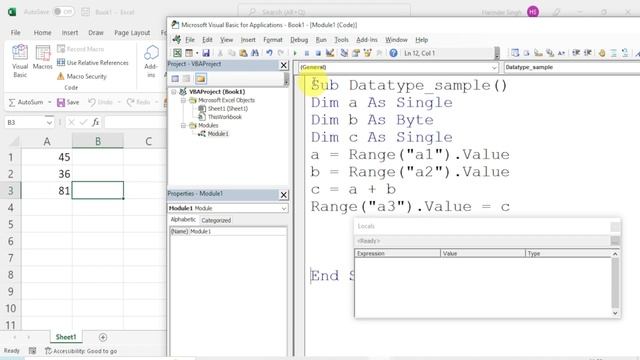Click the Paste icon in VBA toolbar
The image size is (640, 360).
[x=243, y=53]
